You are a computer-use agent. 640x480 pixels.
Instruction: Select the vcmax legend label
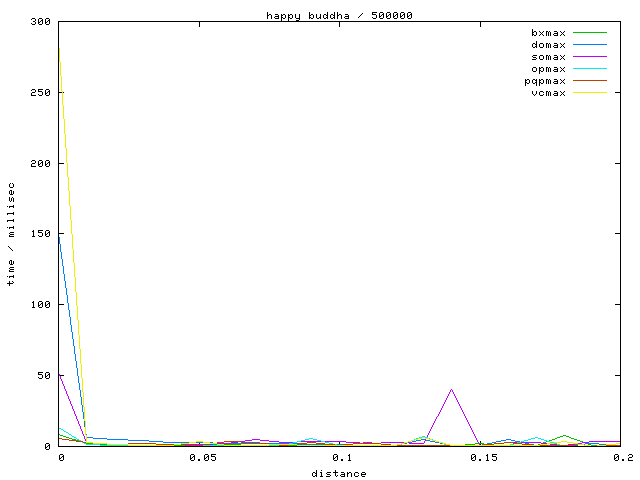point(548,93)
